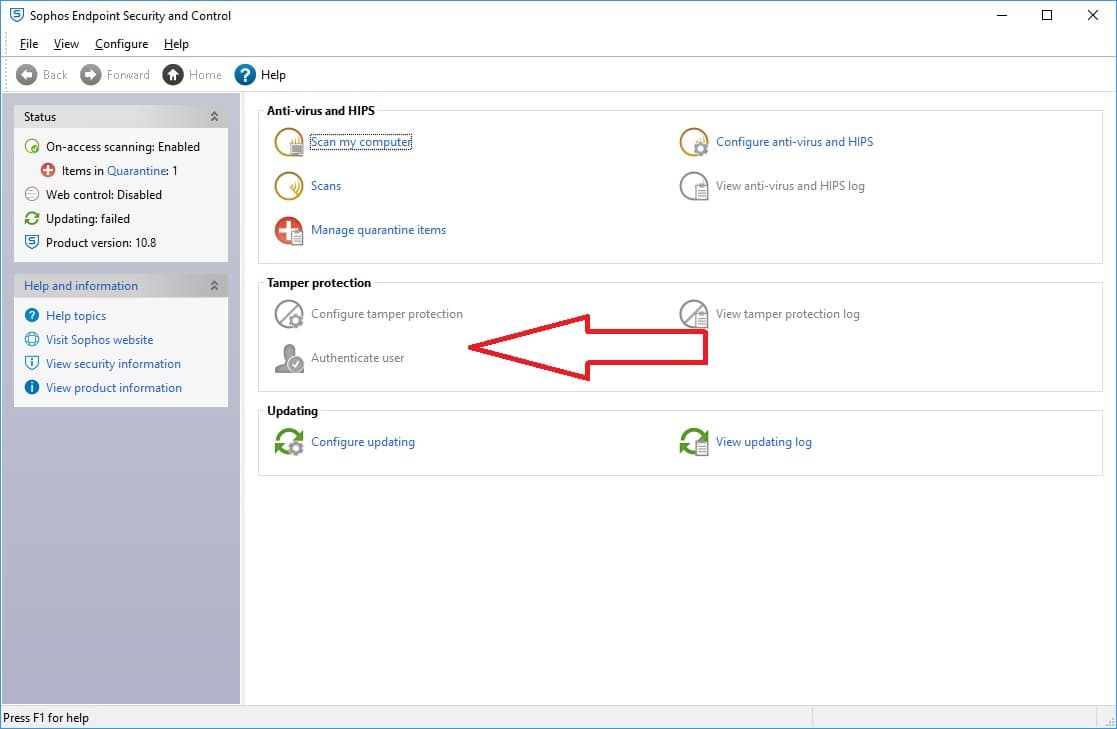Image resolution: width=1117 pixels, height=729 pixels.
Task: Click the View anti-virus and HIPS log icon
Action: pos(693,186)
